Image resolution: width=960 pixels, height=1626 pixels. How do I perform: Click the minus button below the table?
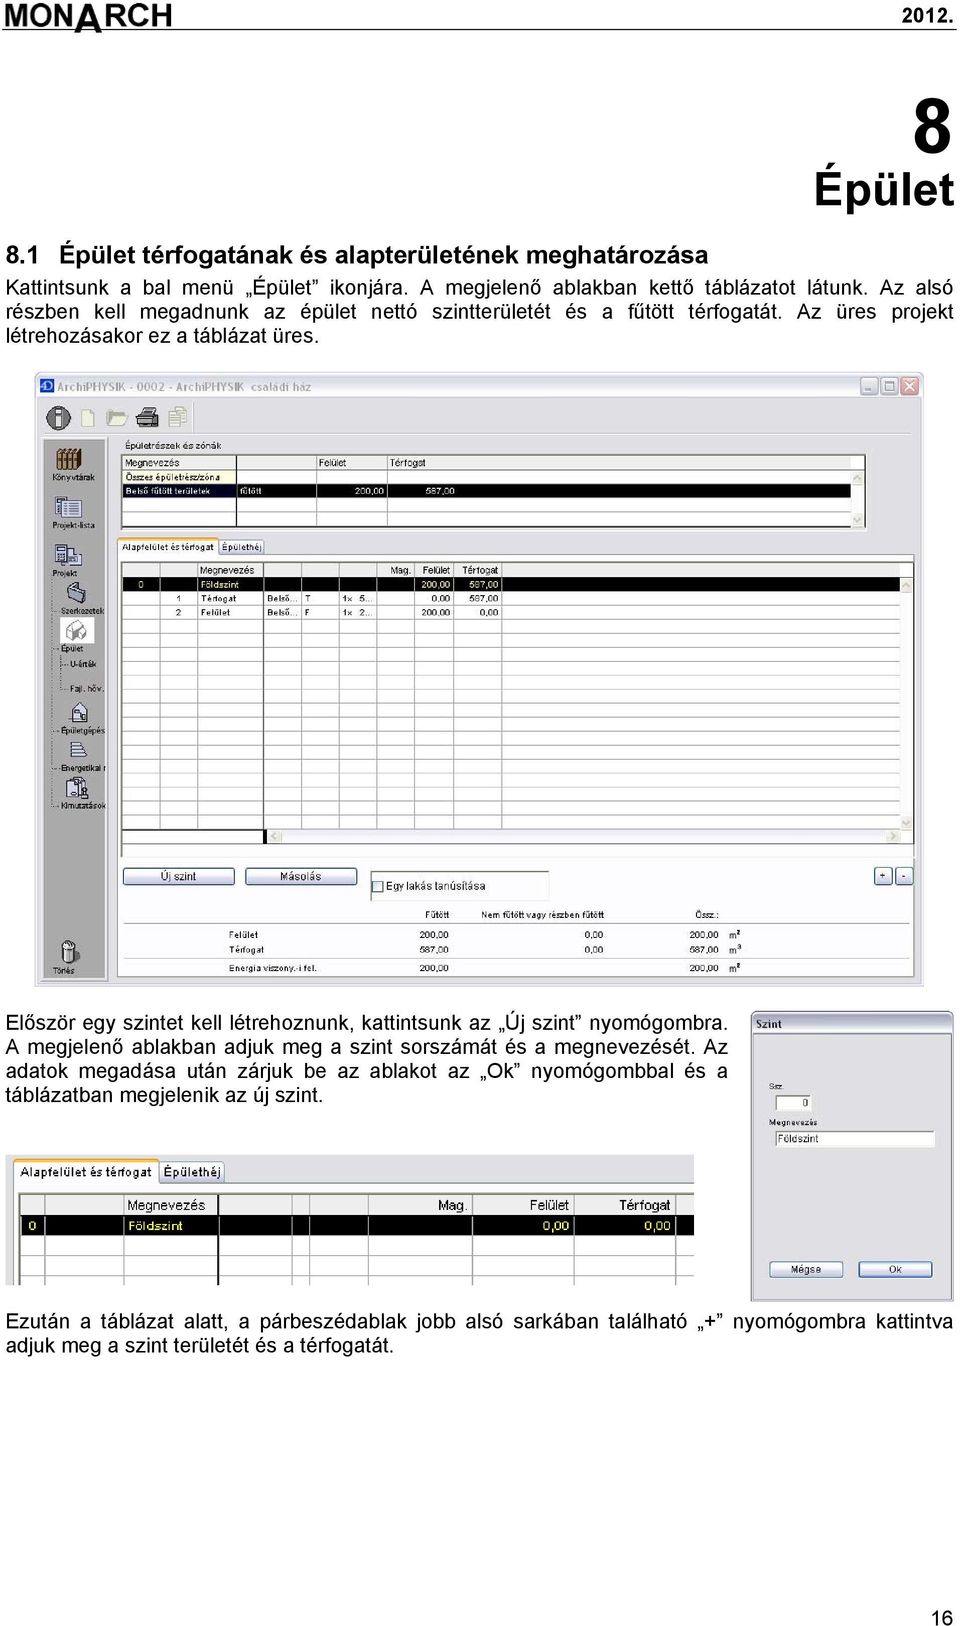[x=904, y=876]
